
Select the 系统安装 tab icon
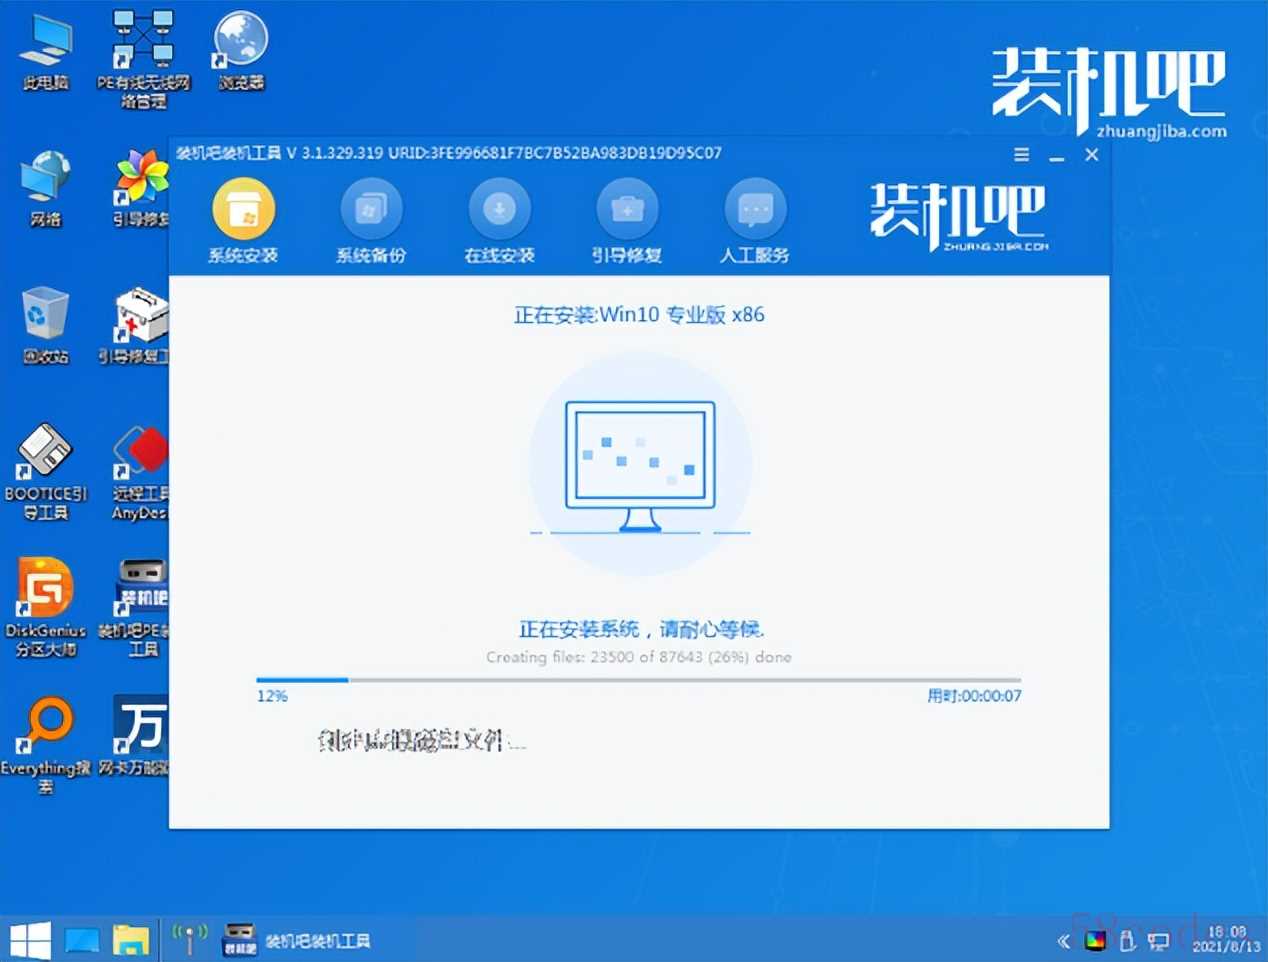(243, 209)
